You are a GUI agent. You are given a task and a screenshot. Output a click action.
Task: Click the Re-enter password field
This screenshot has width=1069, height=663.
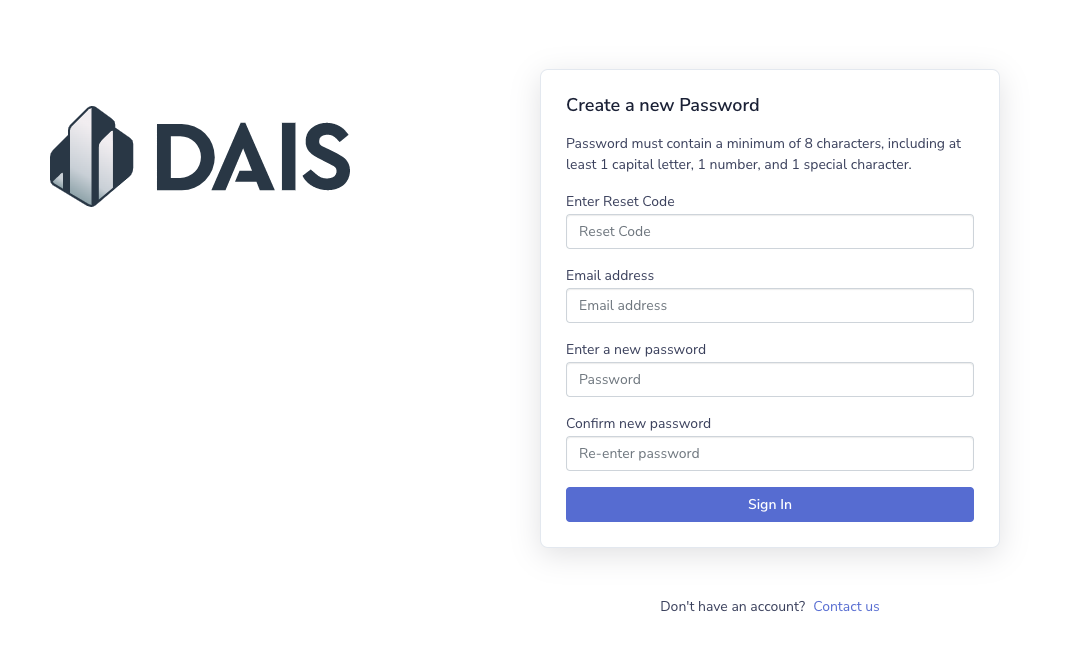[x=769, y=453]
